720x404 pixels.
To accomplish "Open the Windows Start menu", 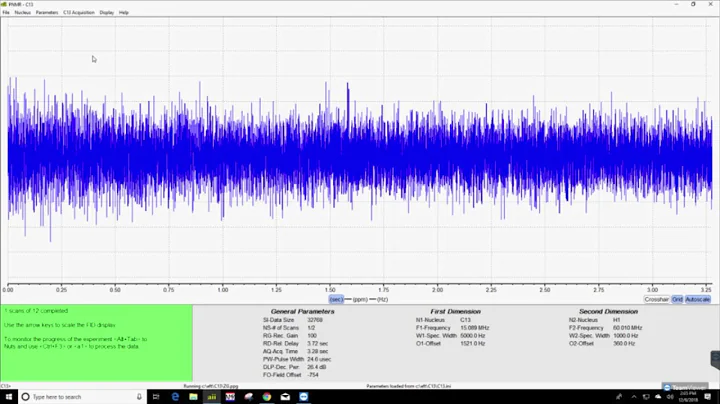I will (9, 397).
